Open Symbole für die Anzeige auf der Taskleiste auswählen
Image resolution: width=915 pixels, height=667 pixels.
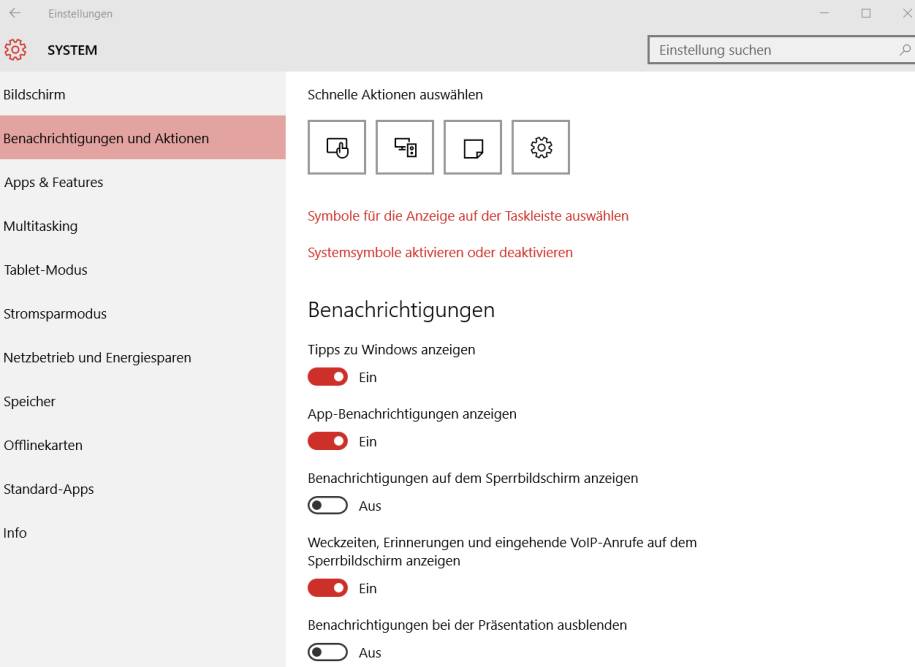[x=468, y=216]
